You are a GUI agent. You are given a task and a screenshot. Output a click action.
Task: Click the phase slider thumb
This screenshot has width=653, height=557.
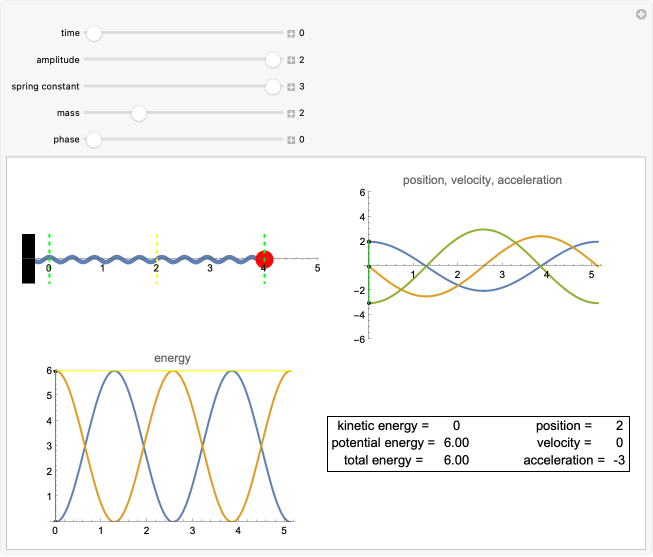coord(94,140)
